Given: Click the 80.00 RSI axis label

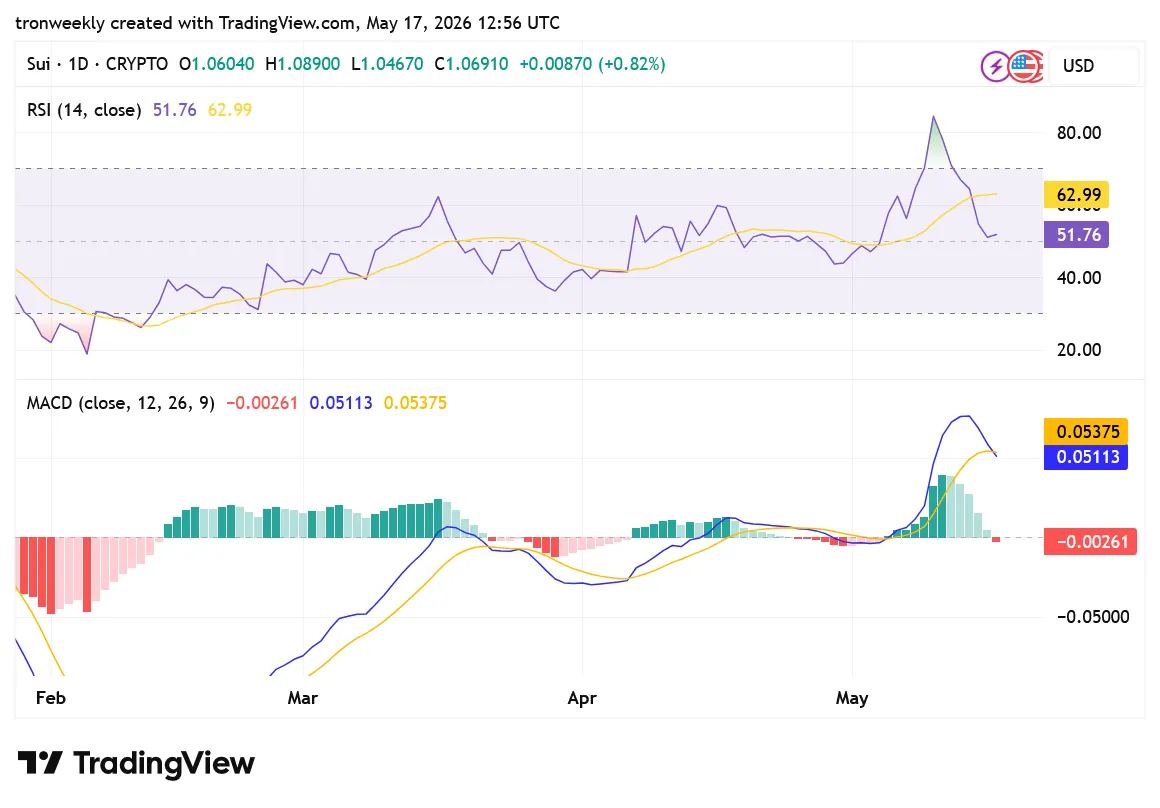Looking at the screenshot, I should point(1079,133).
